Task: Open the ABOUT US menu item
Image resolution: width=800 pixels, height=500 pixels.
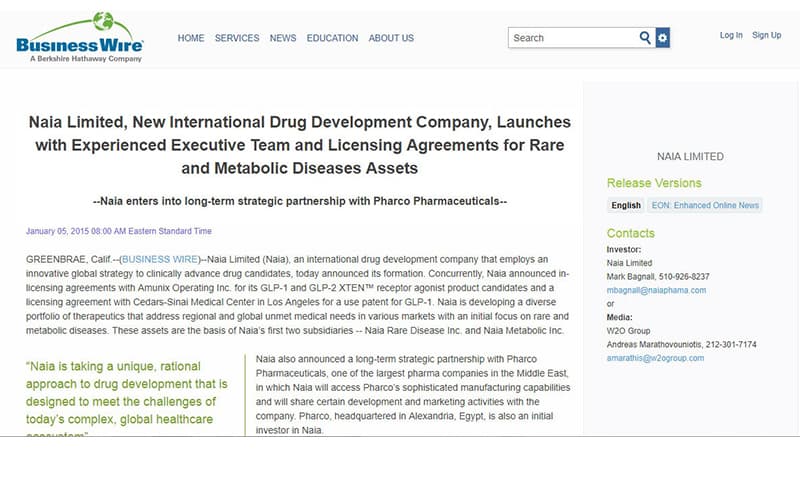Action: 391,38
